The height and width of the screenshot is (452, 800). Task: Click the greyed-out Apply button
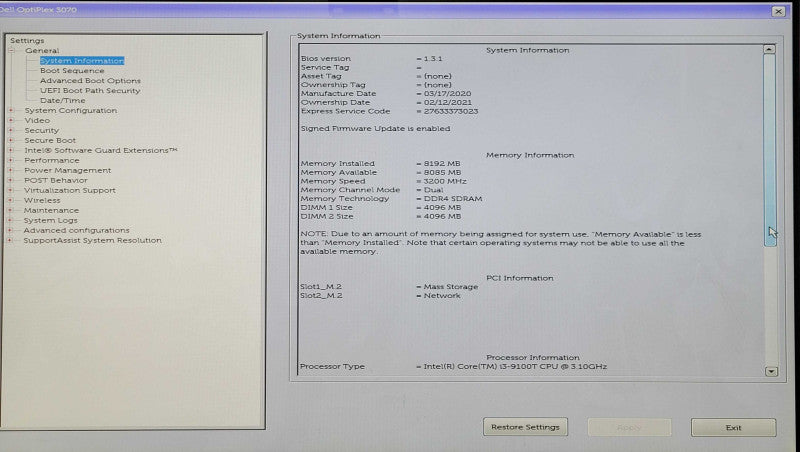629,428
